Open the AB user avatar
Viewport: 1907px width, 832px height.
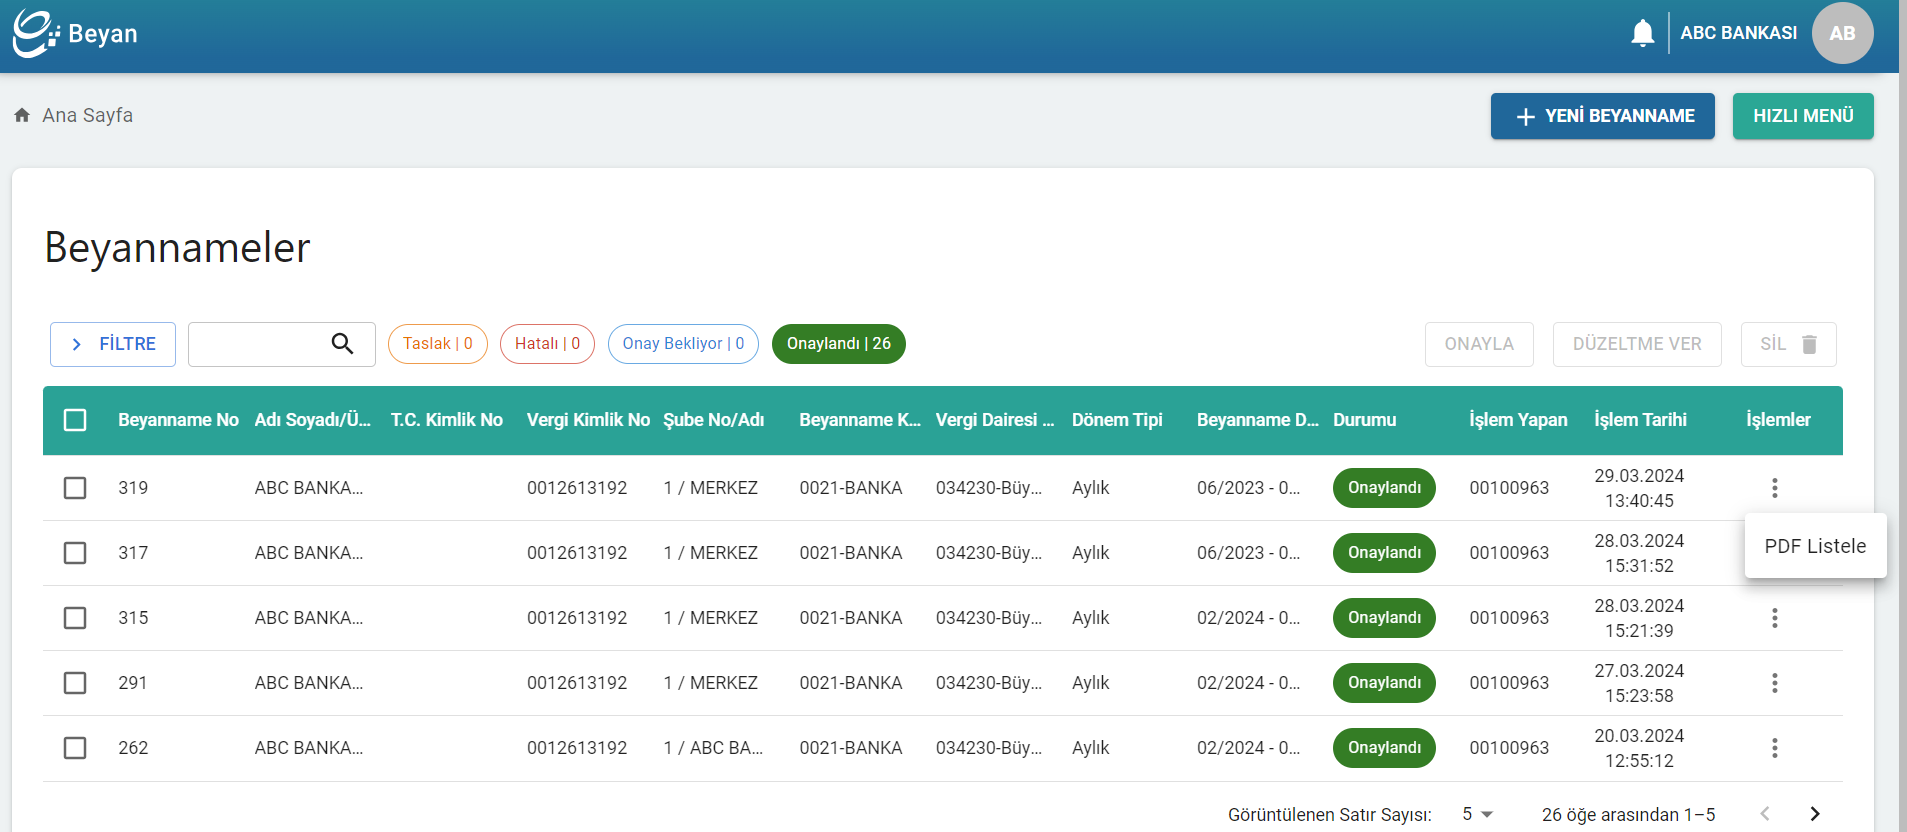click(x=1842, y=33)
